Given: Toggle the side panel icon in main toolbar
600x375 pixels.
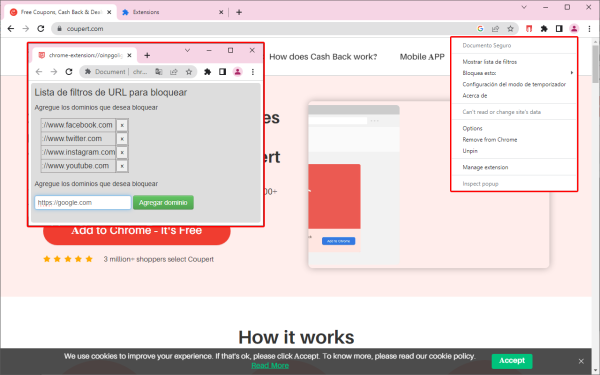Looking at the screenshot, I should (x=559, y=29).
